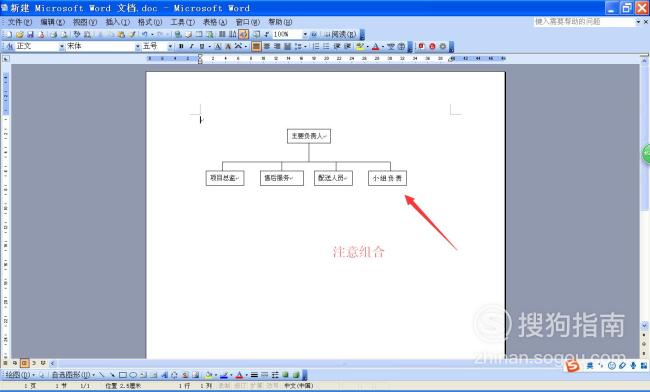
Task: Open the 表格 menu
Action: [x=215, y=22]
